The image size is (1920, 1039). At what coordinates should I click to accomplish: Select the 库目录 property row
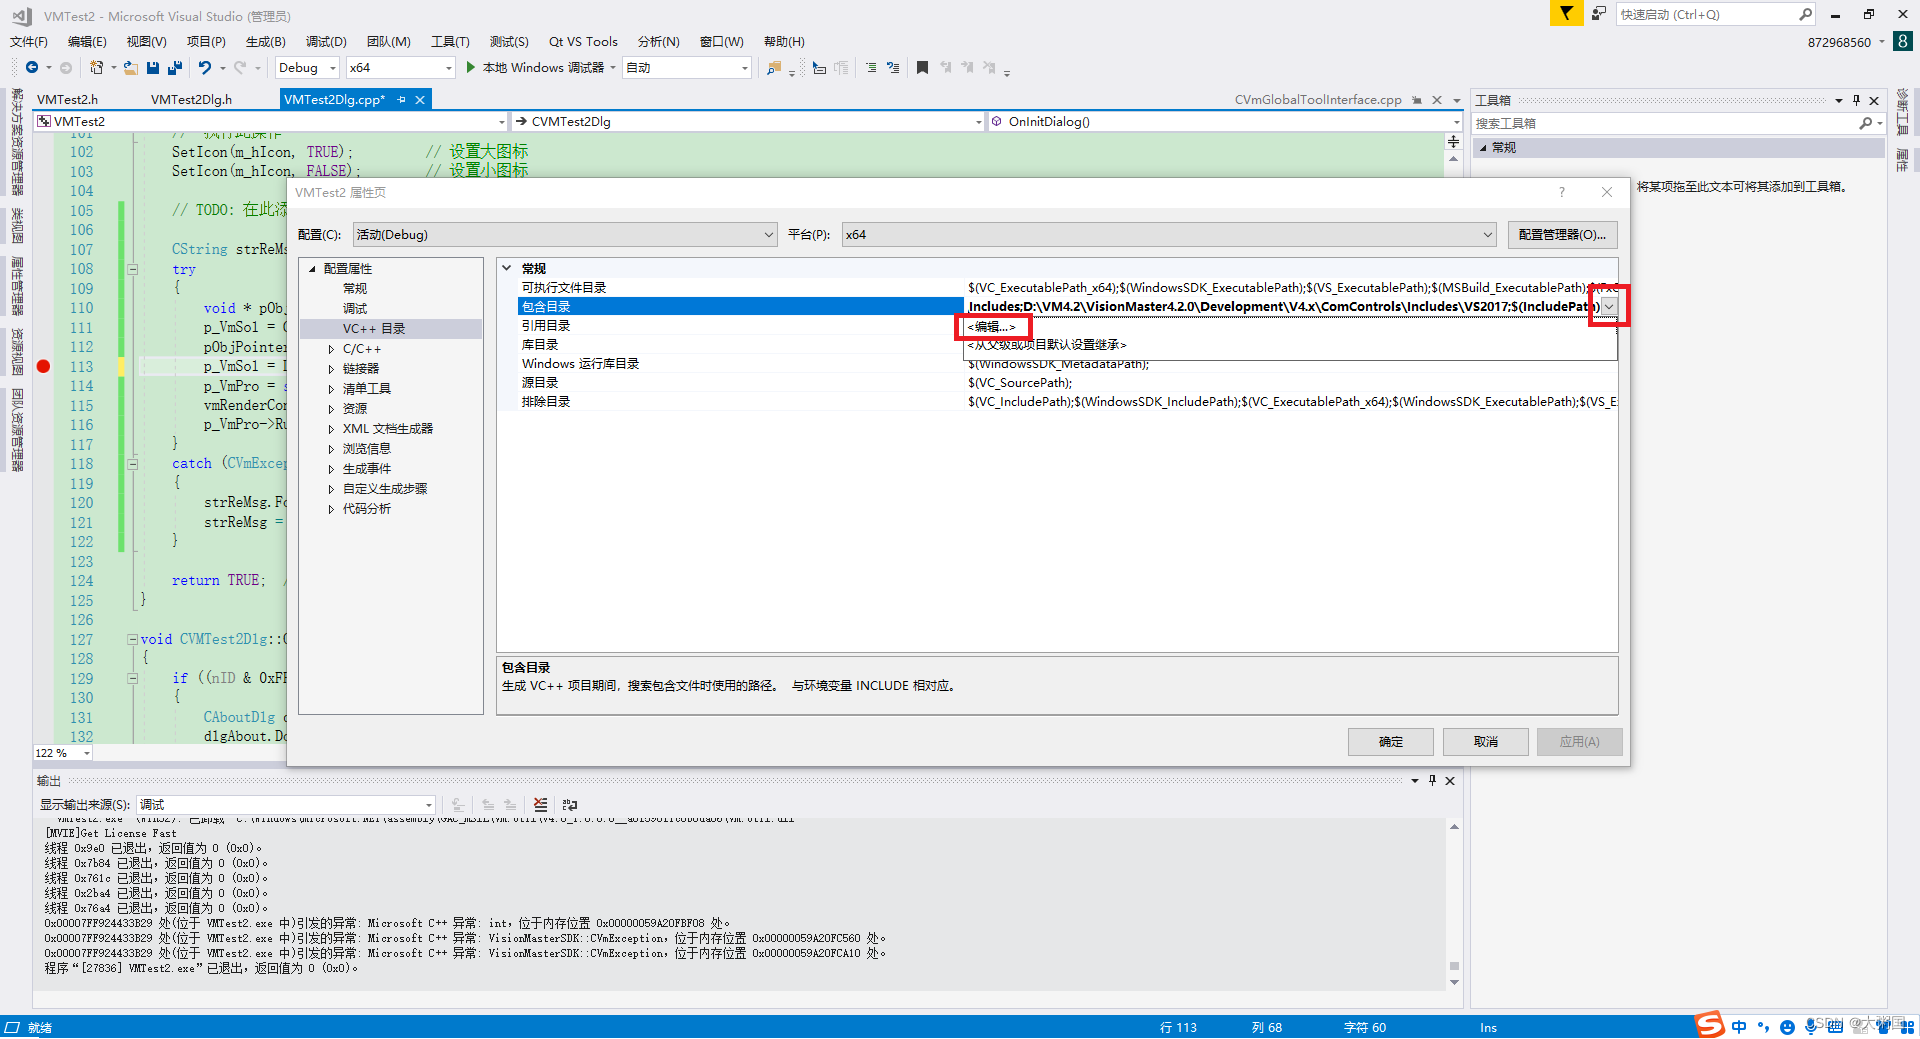1067,345
